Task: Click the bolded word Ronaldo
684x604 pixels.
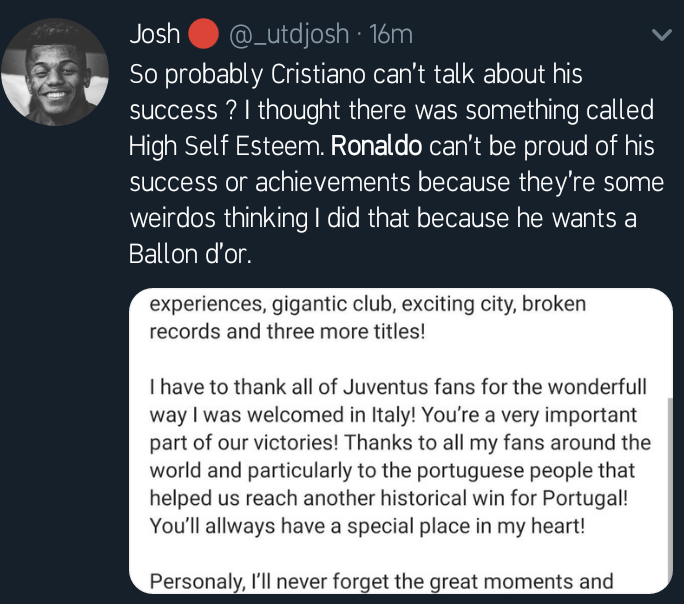Action: pyautogui.click(x=377, y=146)
